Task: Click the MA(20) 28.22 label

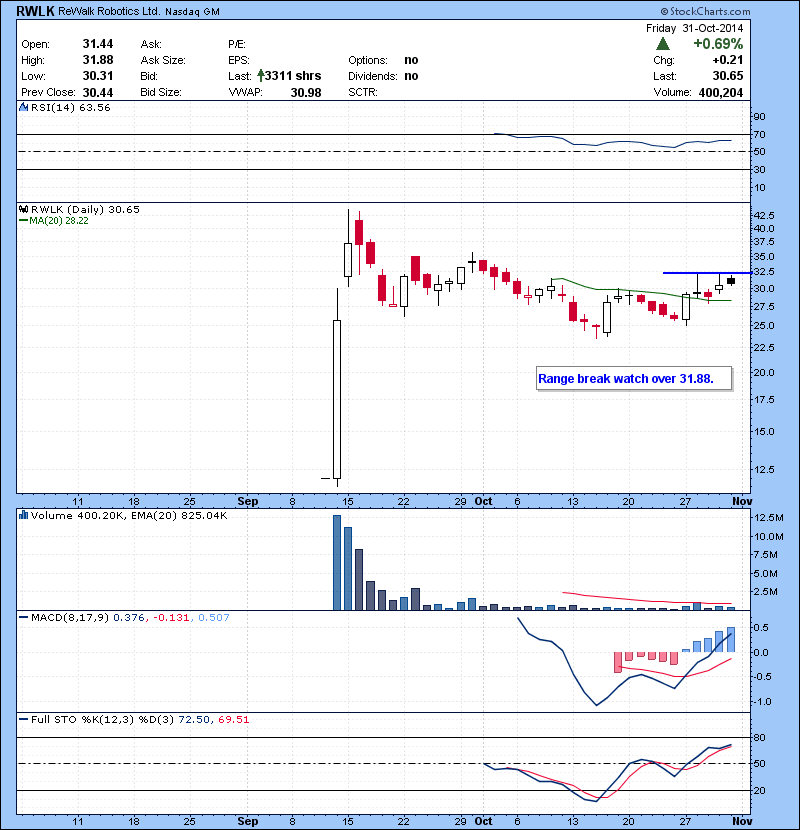Action: [x=59, y=220]
